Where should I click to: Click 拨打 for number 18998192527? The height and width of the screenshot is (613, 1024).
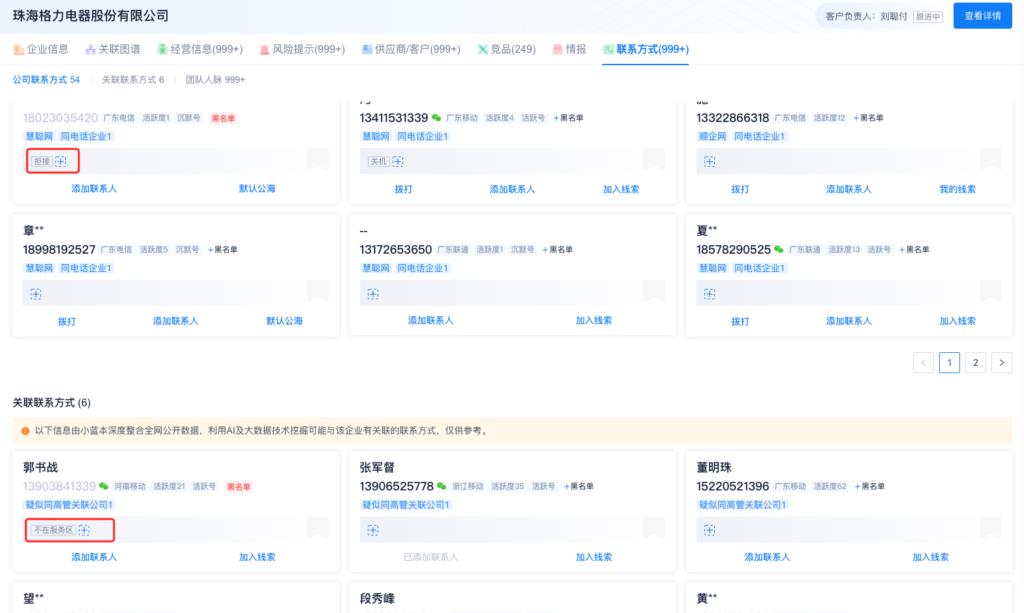tap(67, 321)
